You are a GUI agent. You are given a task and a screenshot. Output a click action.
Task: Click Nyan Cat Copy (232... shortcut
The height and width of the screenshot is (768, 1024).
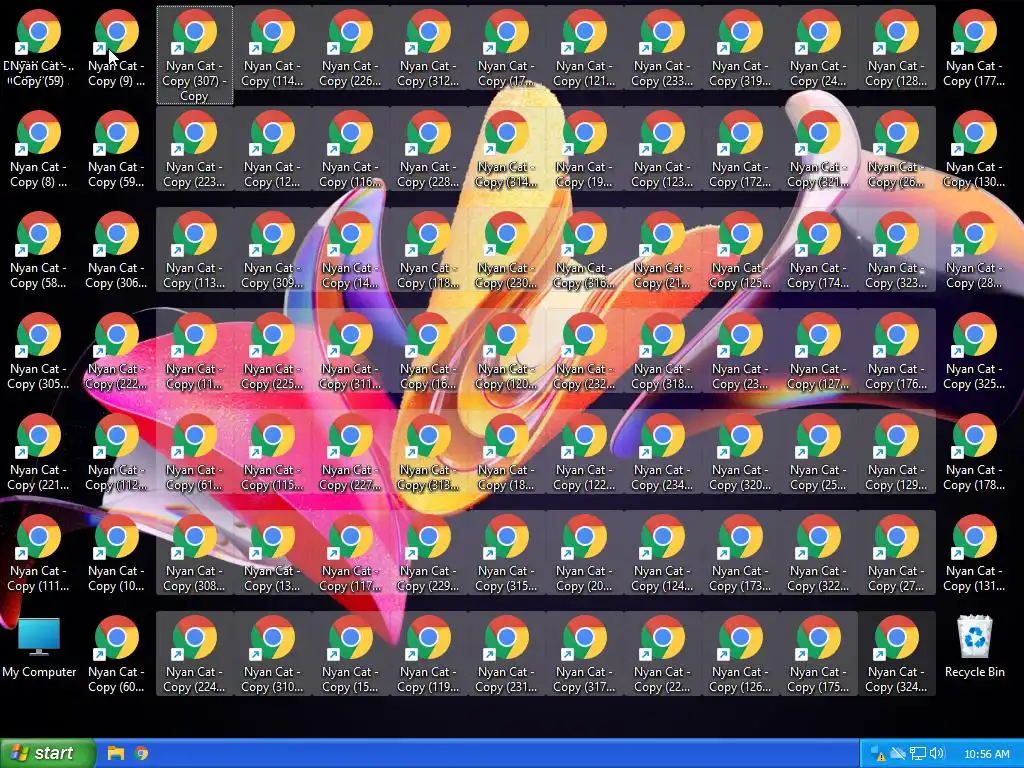(584, 351)
